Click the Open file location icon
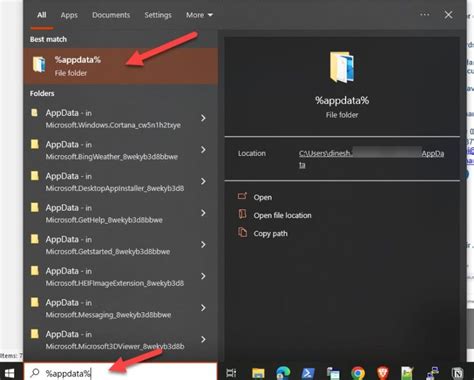 point(243,214)
